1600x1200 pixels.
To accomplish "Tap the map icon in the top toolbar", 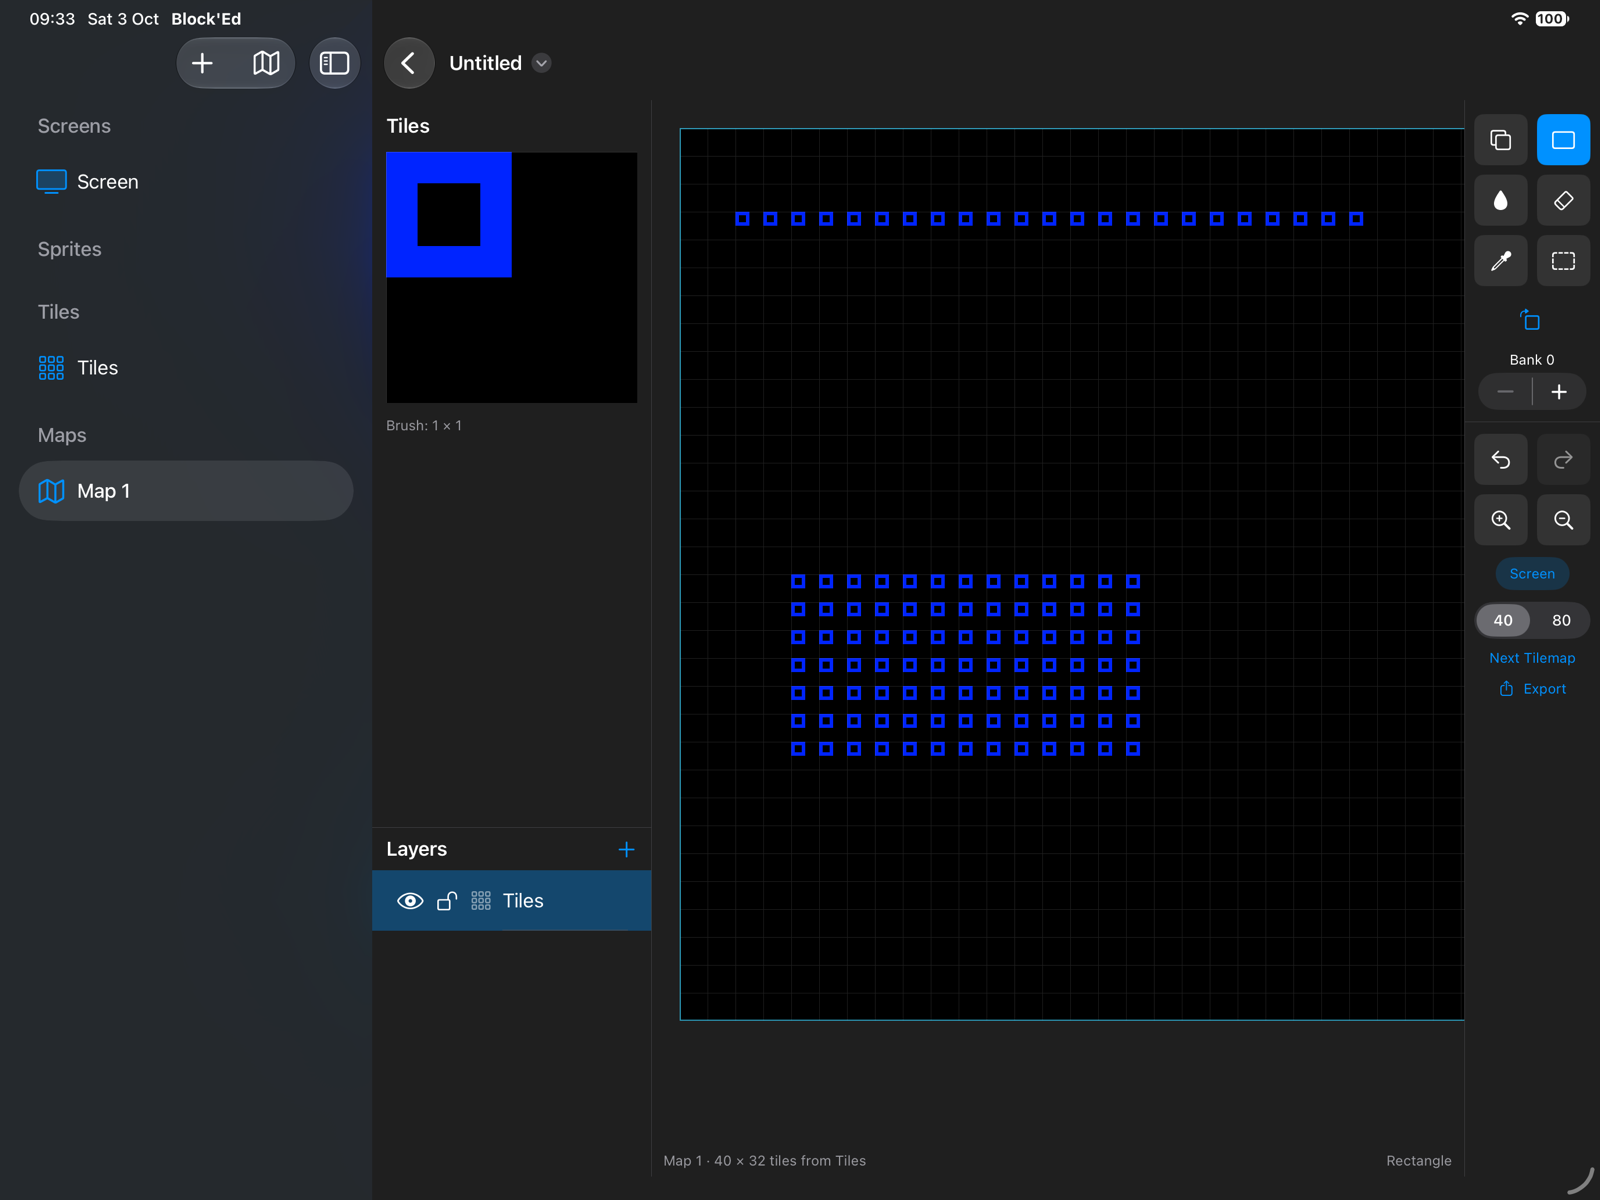I will 266,63.
